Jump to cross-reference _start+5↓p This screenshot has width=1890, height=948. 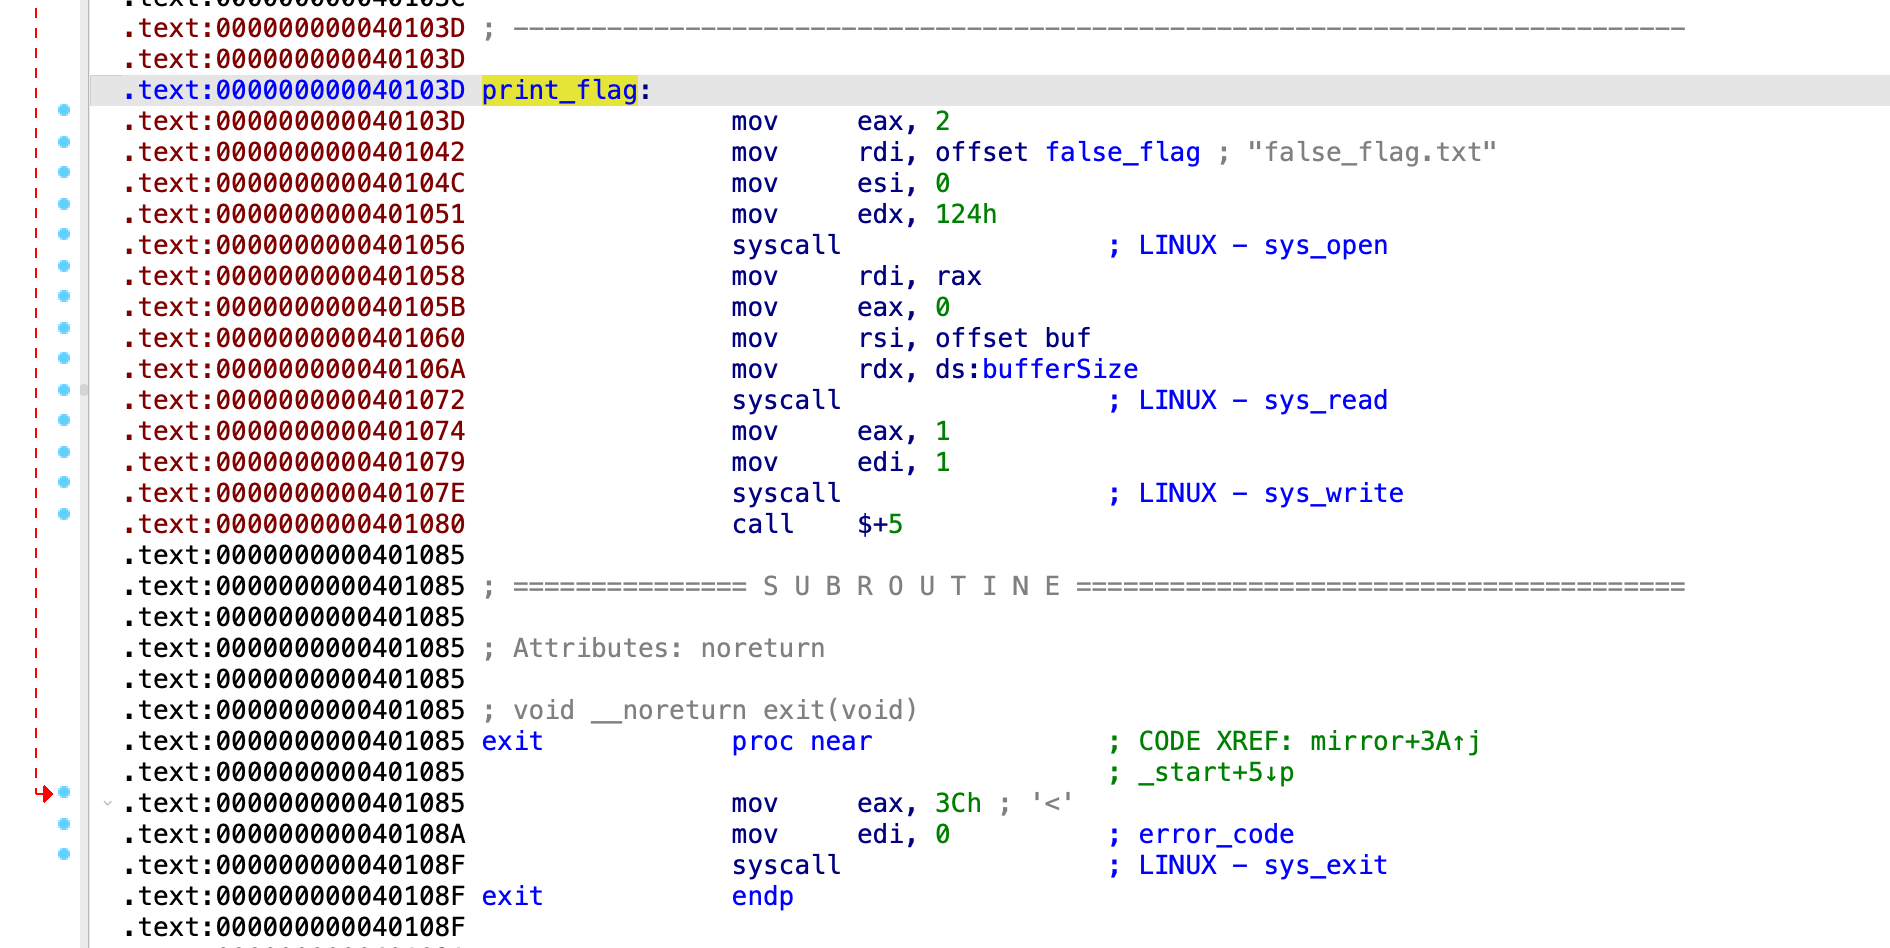[x=1216, y=772]
